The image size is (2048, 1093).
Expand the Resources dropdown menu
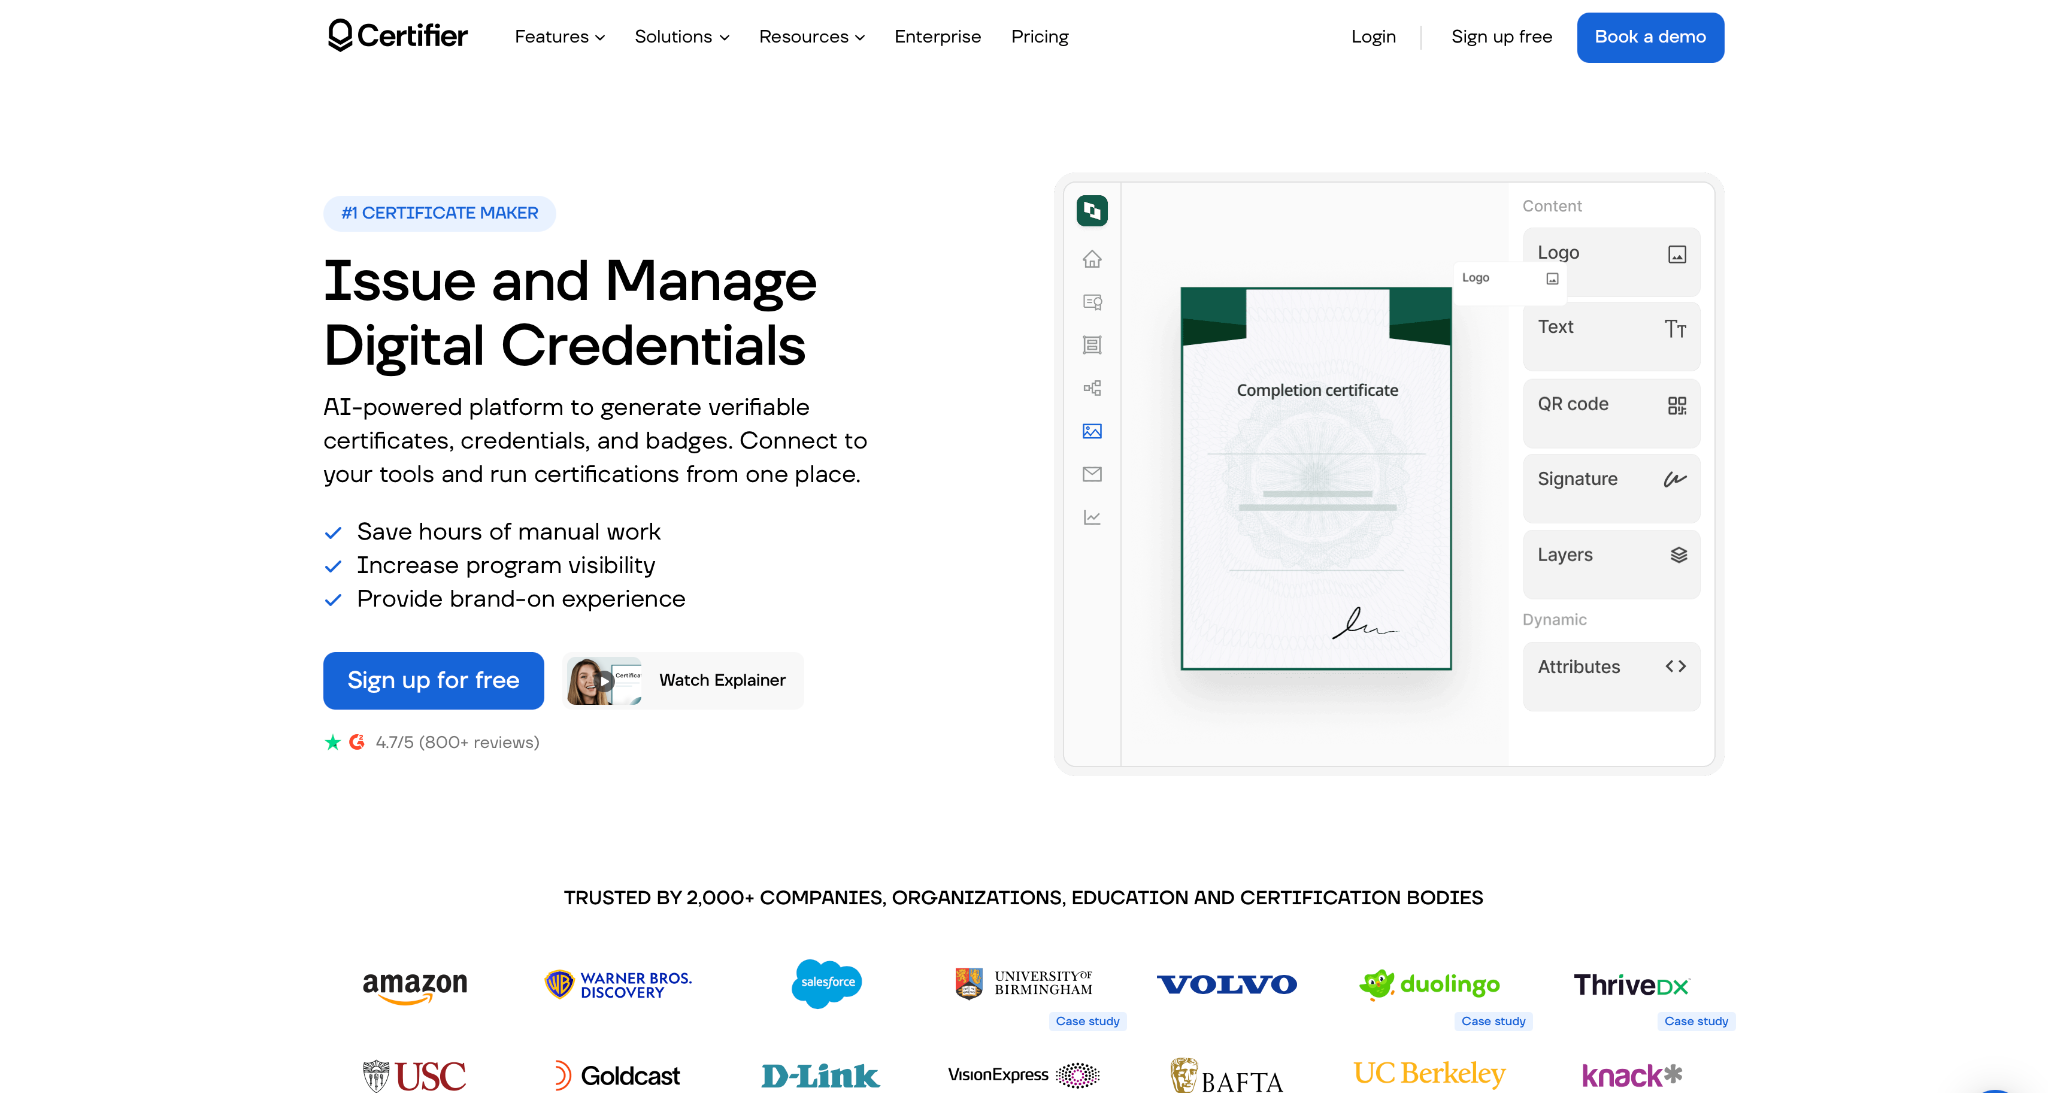(812, 37)
